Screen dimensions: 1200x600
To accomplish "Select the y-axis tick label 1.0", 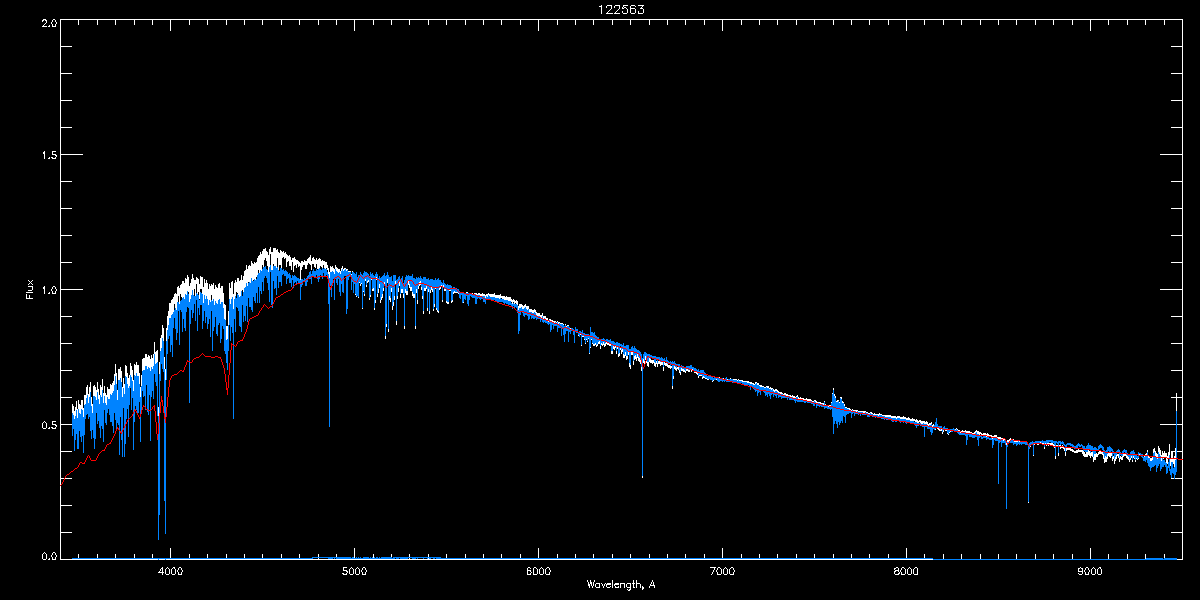I will pyautogui.click(x=48, y=290).
